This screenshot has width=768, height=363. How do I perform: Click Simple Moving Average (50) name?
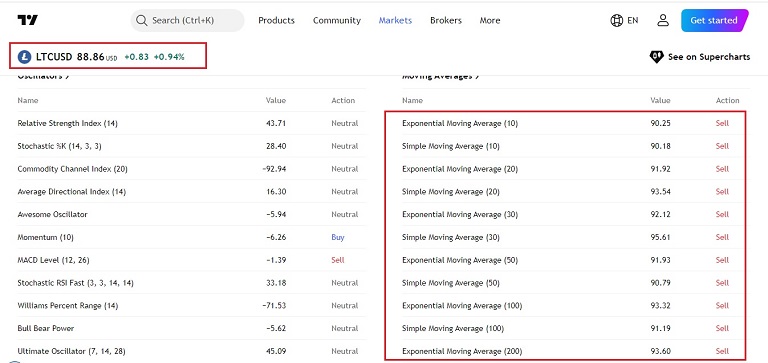point(451,283)
